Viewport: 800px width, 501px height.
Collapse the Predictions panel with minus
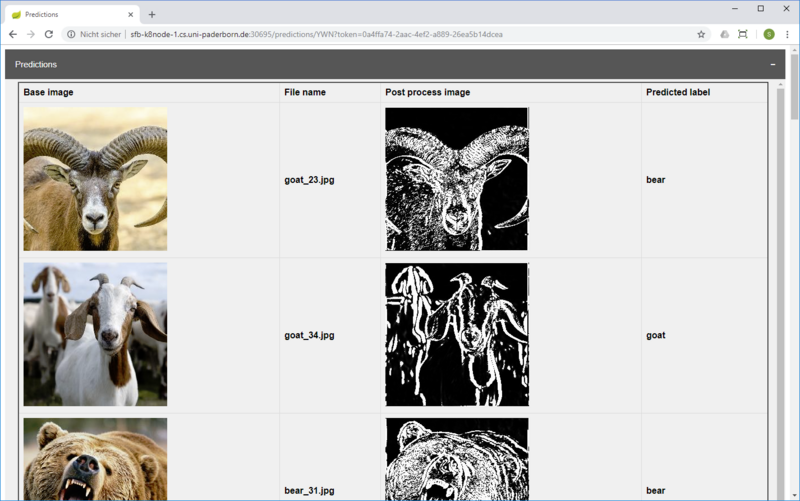773,64
